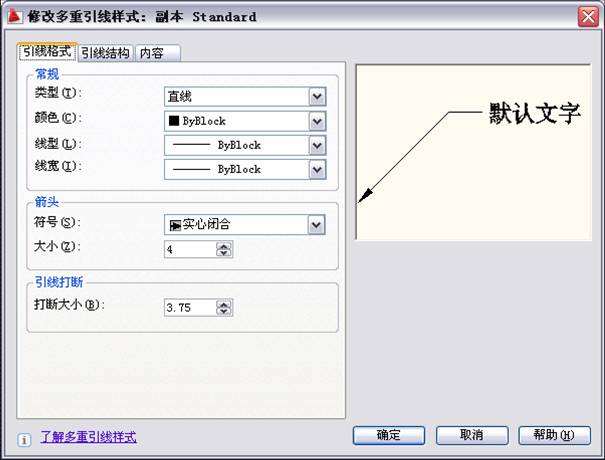Click the 帮助(H) button
This screenshot has height=460, width=605.
pos(554,435)
